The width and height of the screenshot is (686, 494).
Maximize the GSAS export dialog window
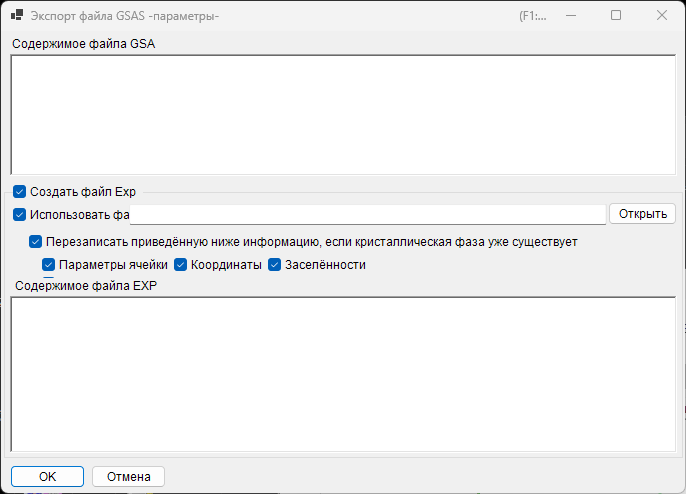point(616,16)
